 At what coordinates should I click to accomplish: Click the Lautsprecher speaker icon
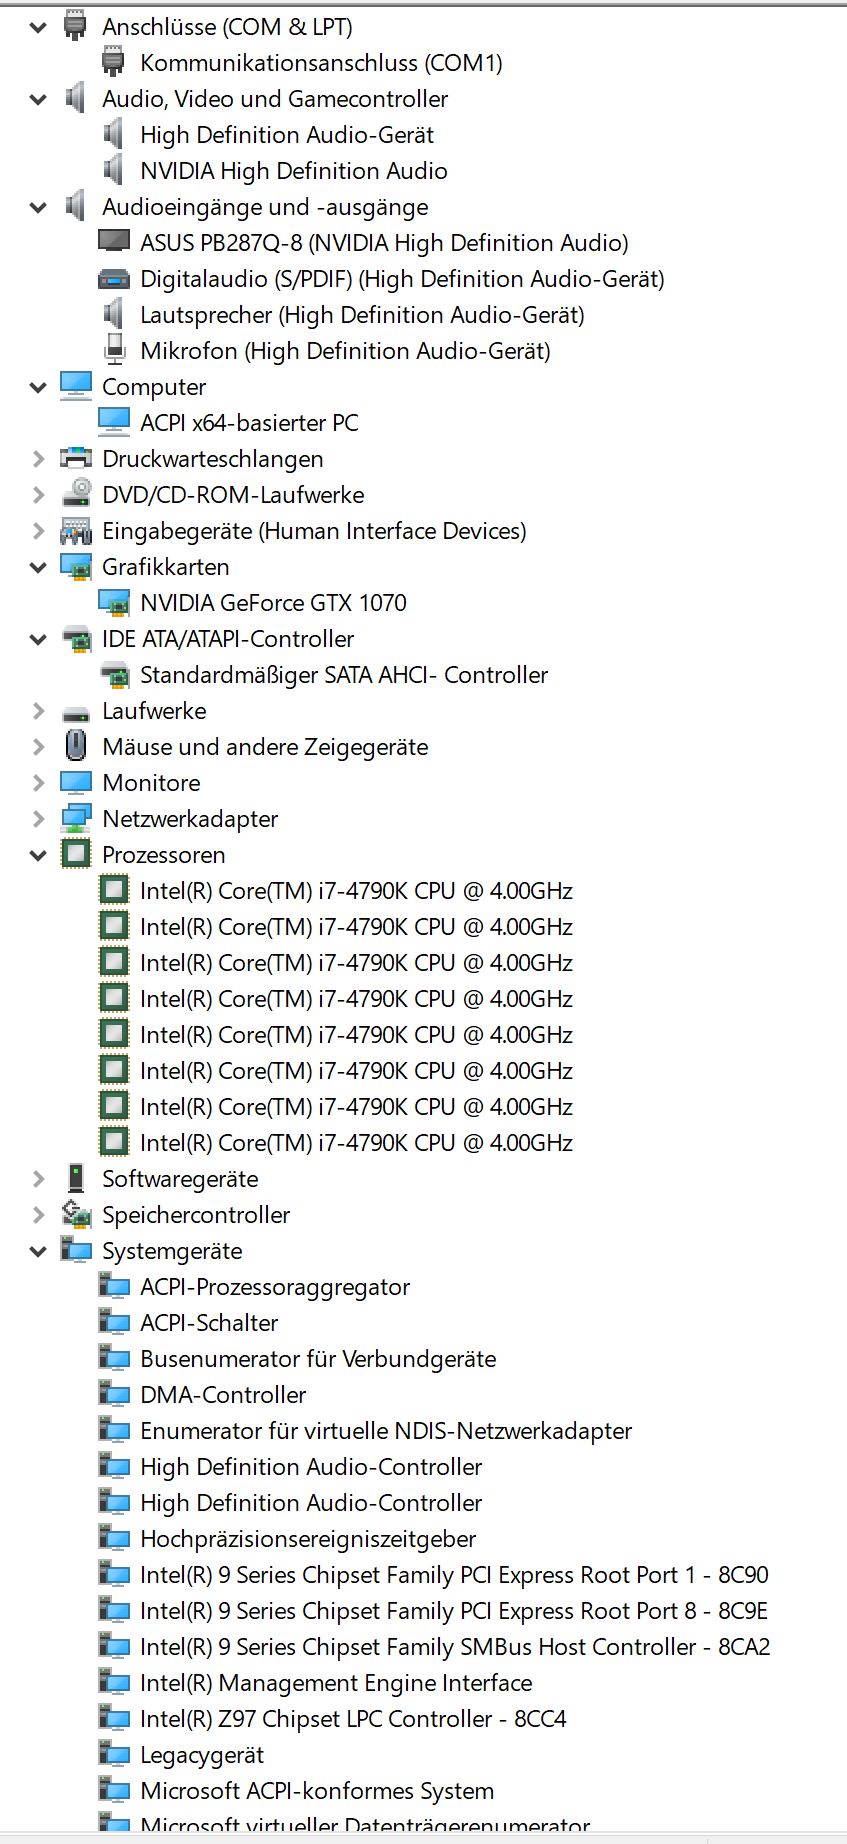point(114,314)
